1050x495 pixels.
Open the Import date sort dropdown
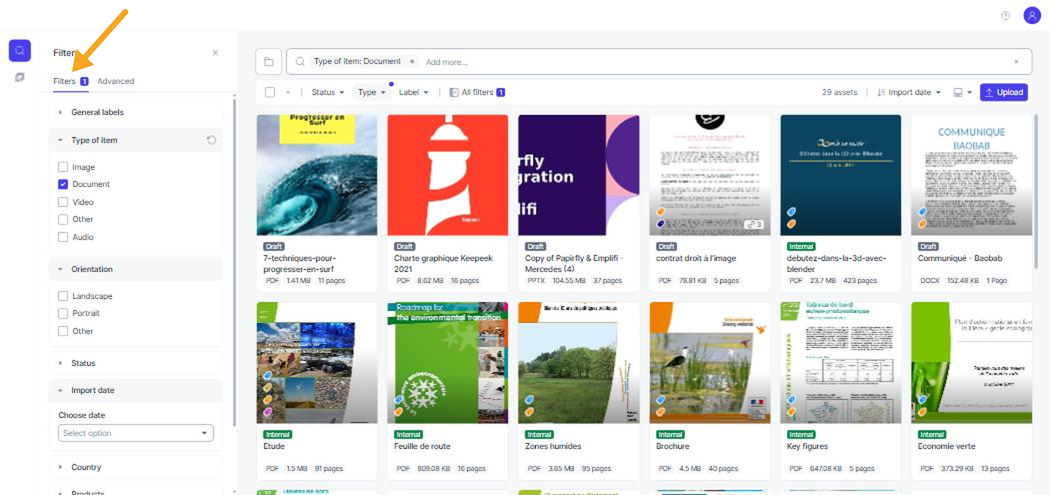pos(909,92)
